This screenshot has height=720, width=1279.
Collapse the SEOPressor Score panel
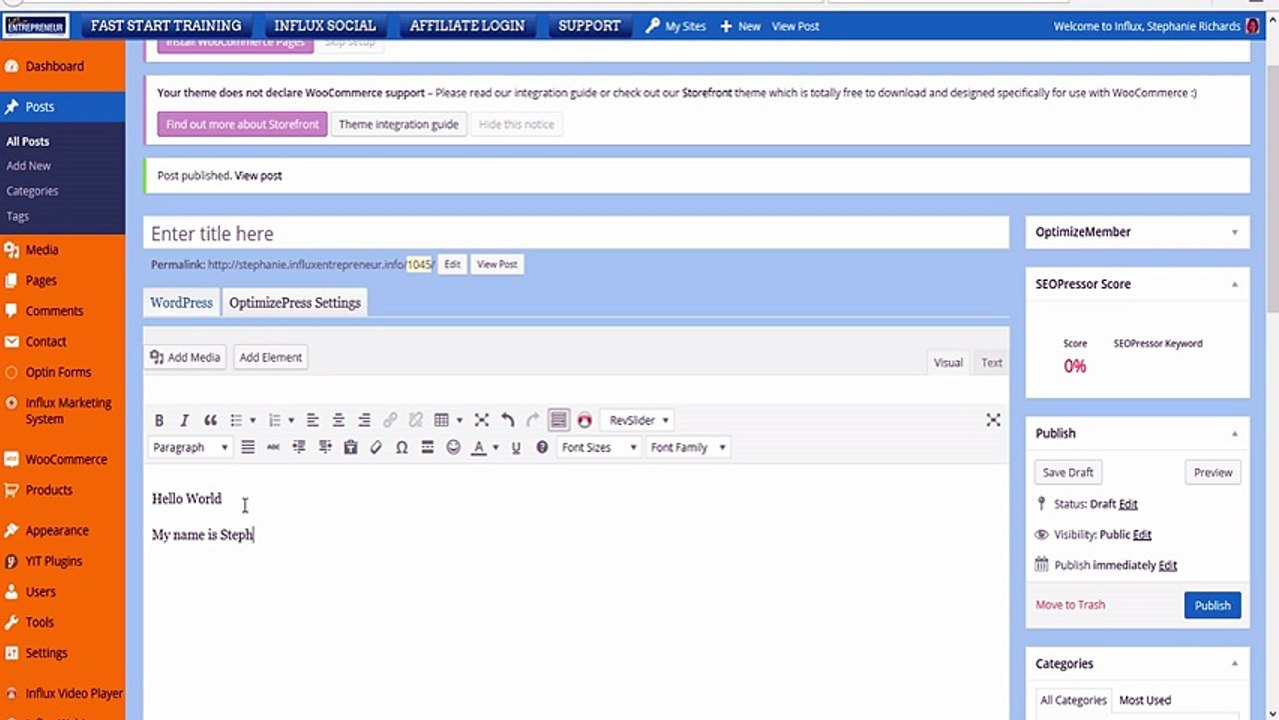[x=1234, y=284]
